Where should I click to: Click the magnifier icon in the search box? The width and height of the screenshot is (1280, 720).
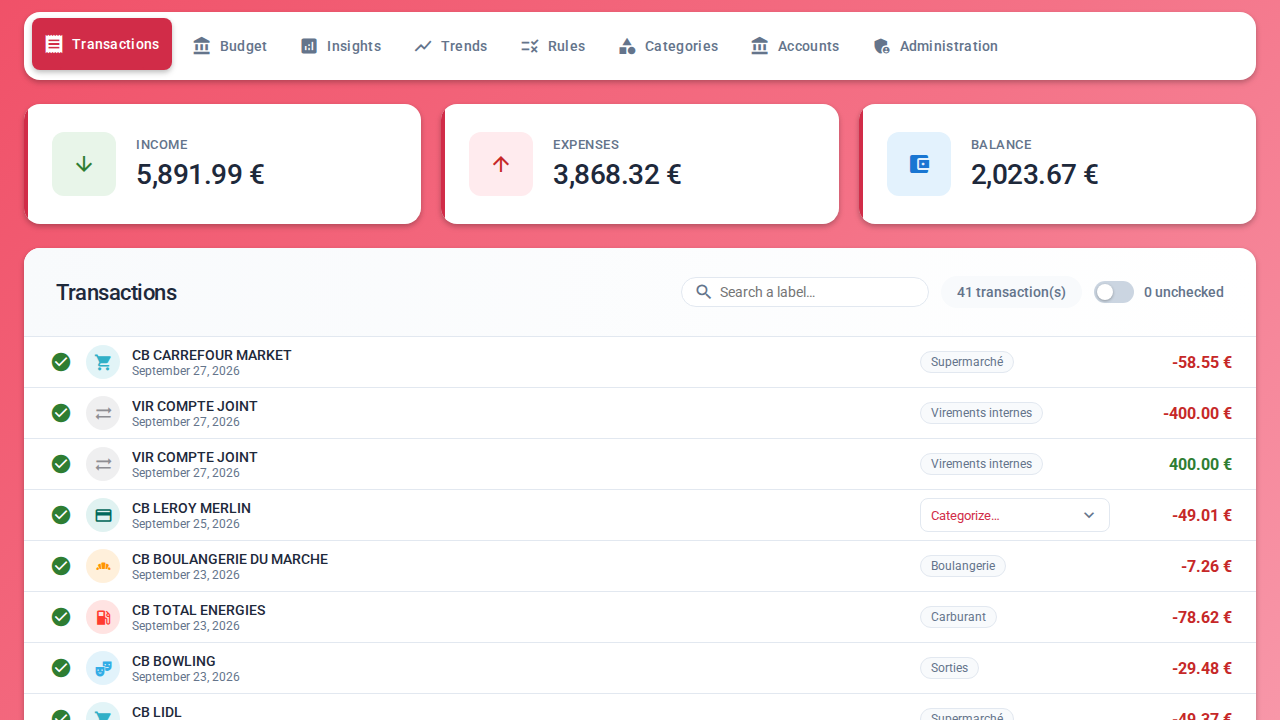pyautogui.click(x=704, y=292)
